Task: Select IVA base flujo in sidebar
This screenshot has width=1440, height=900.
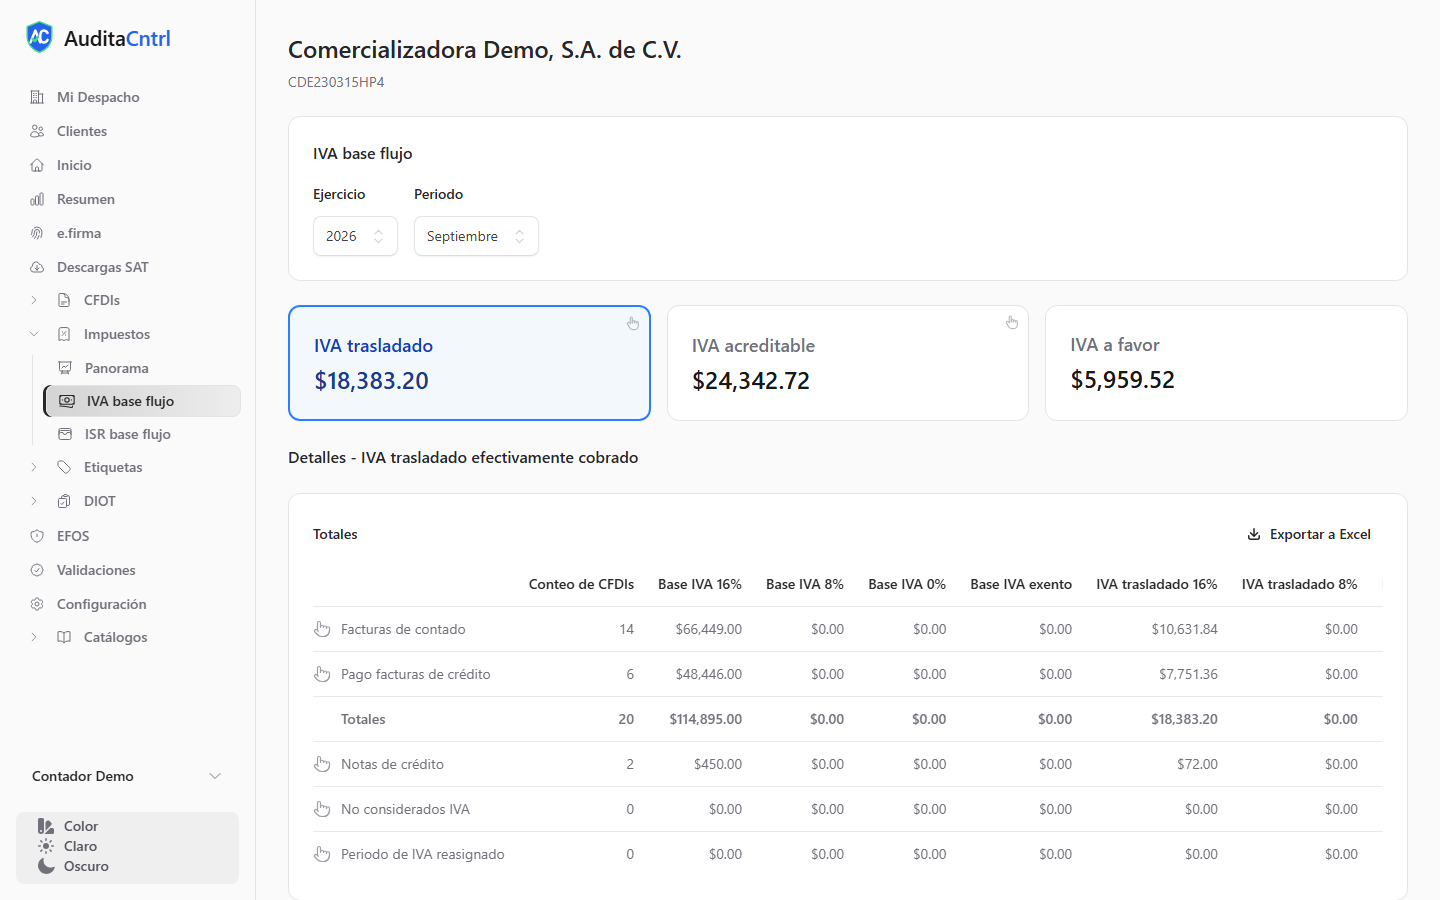Action: tap(142, 401)
